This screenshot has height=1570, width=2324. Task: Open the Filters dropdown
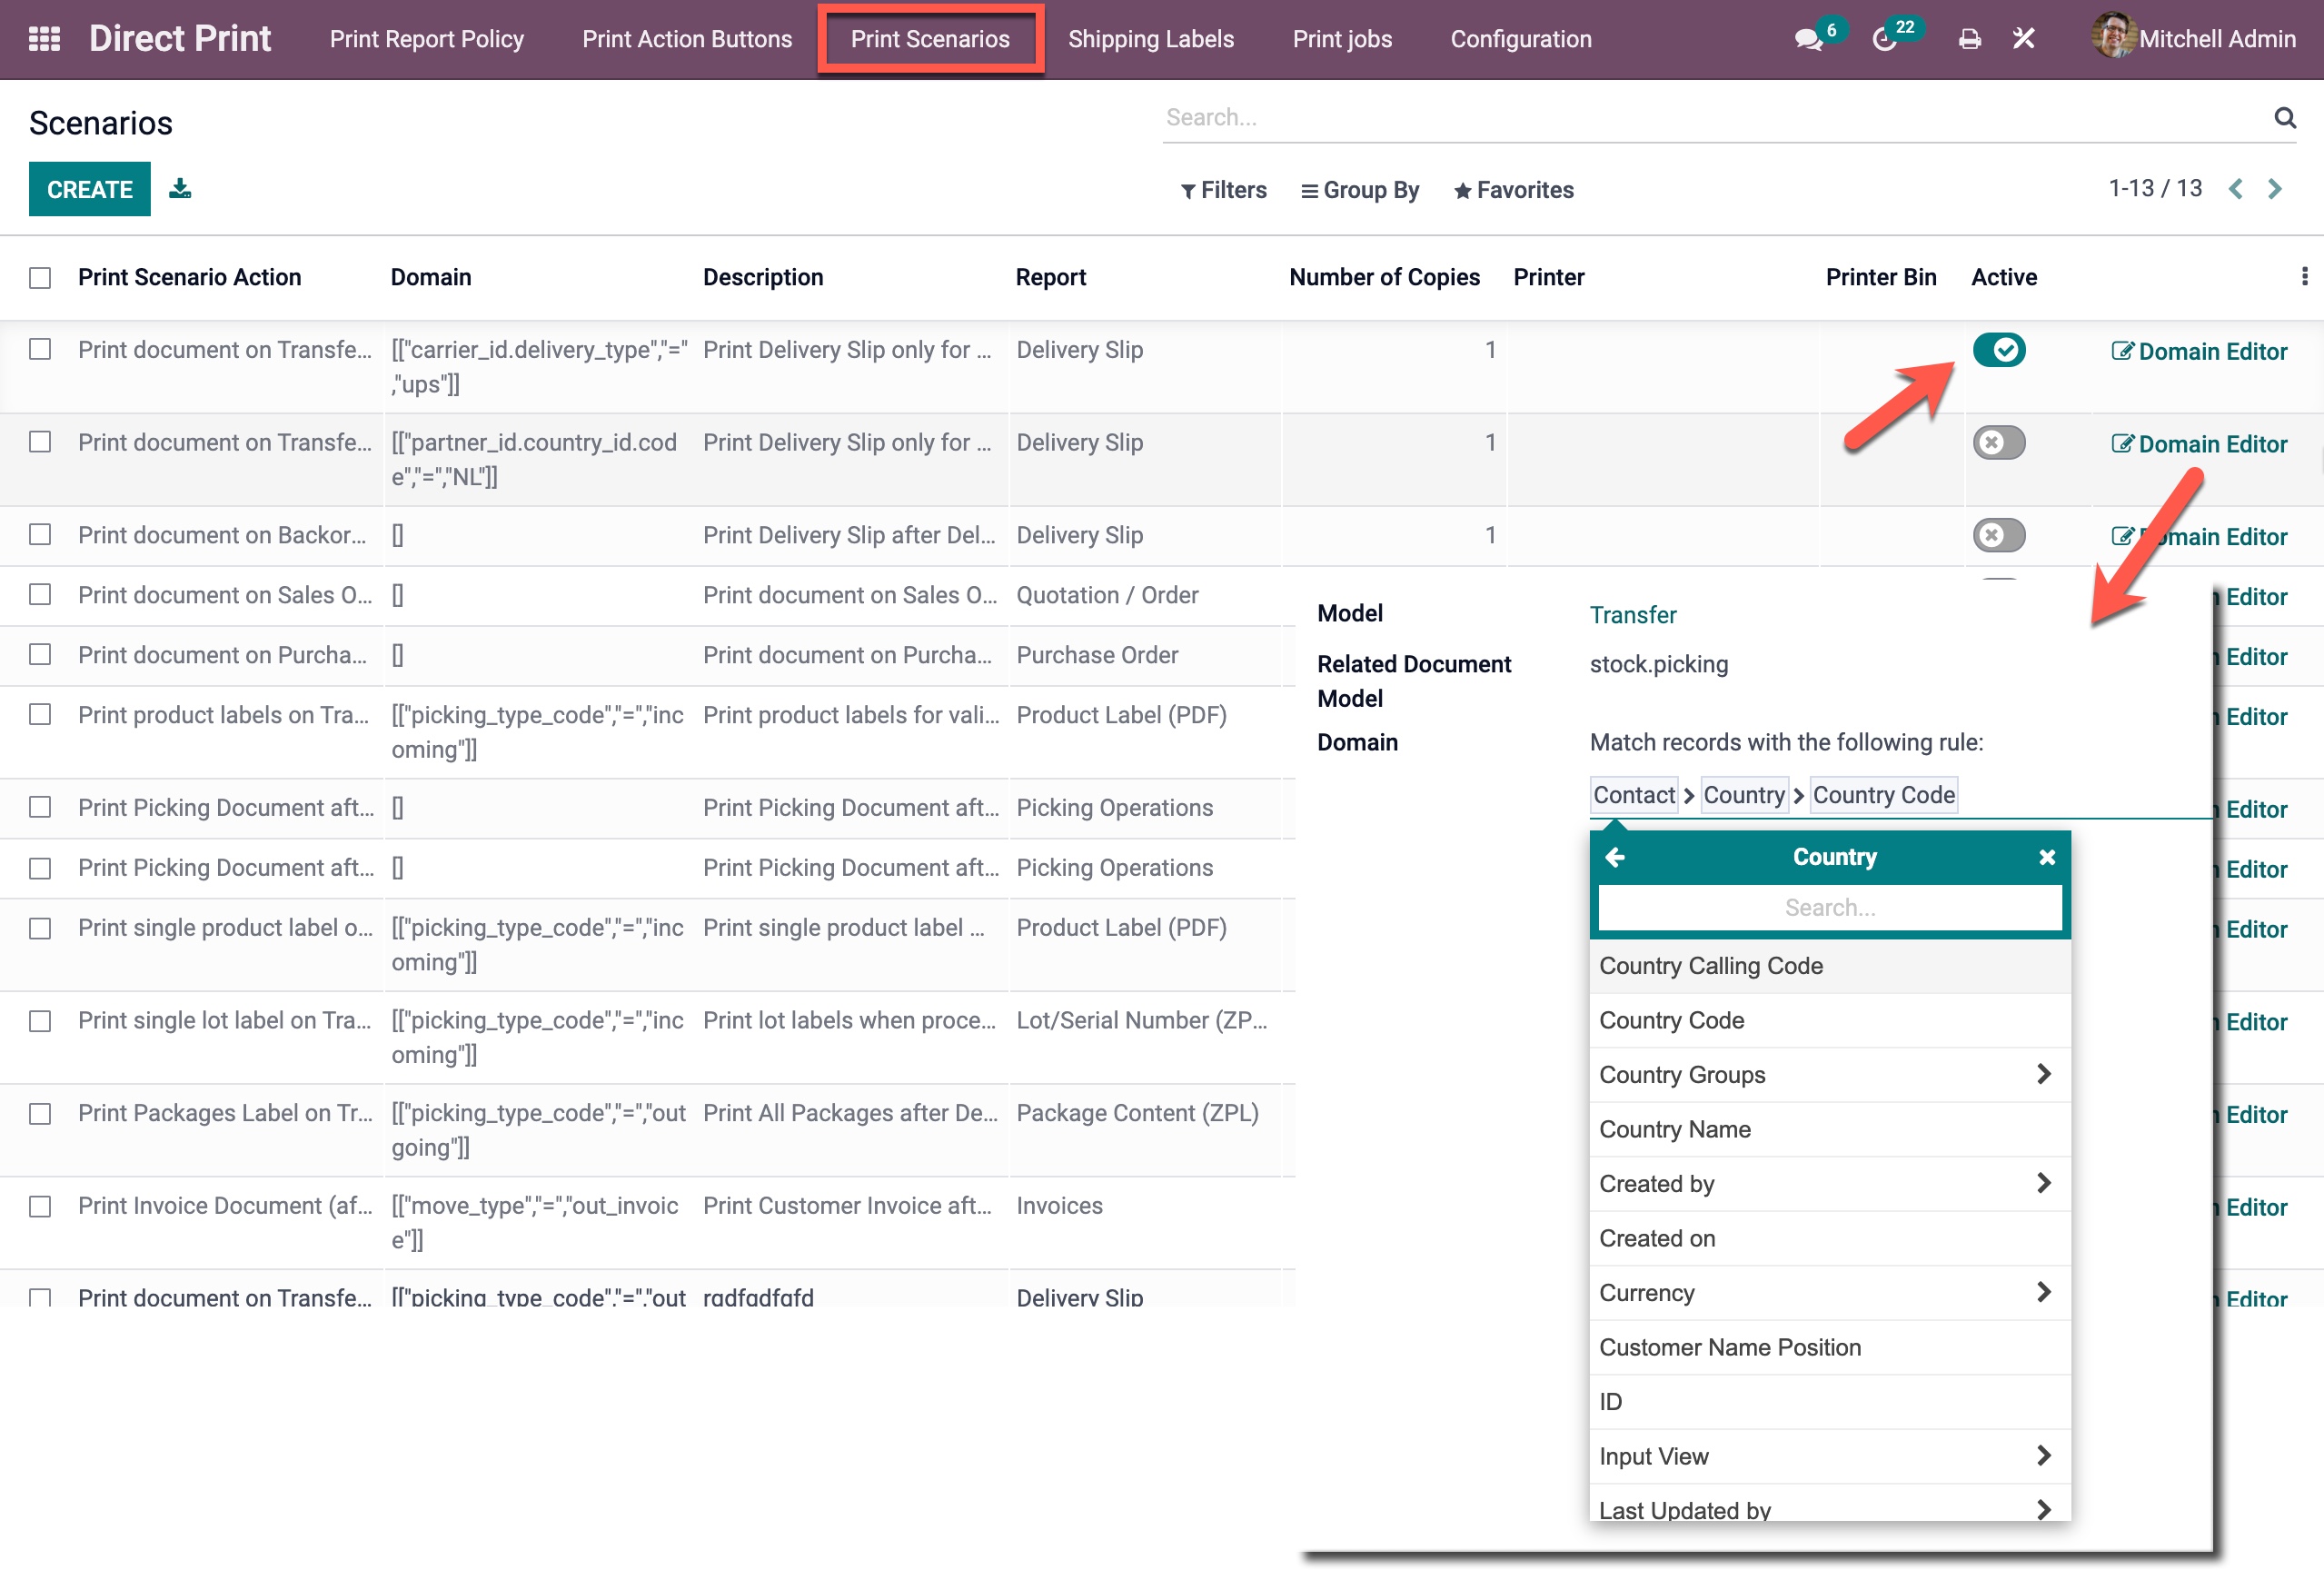pos(1223,190)
